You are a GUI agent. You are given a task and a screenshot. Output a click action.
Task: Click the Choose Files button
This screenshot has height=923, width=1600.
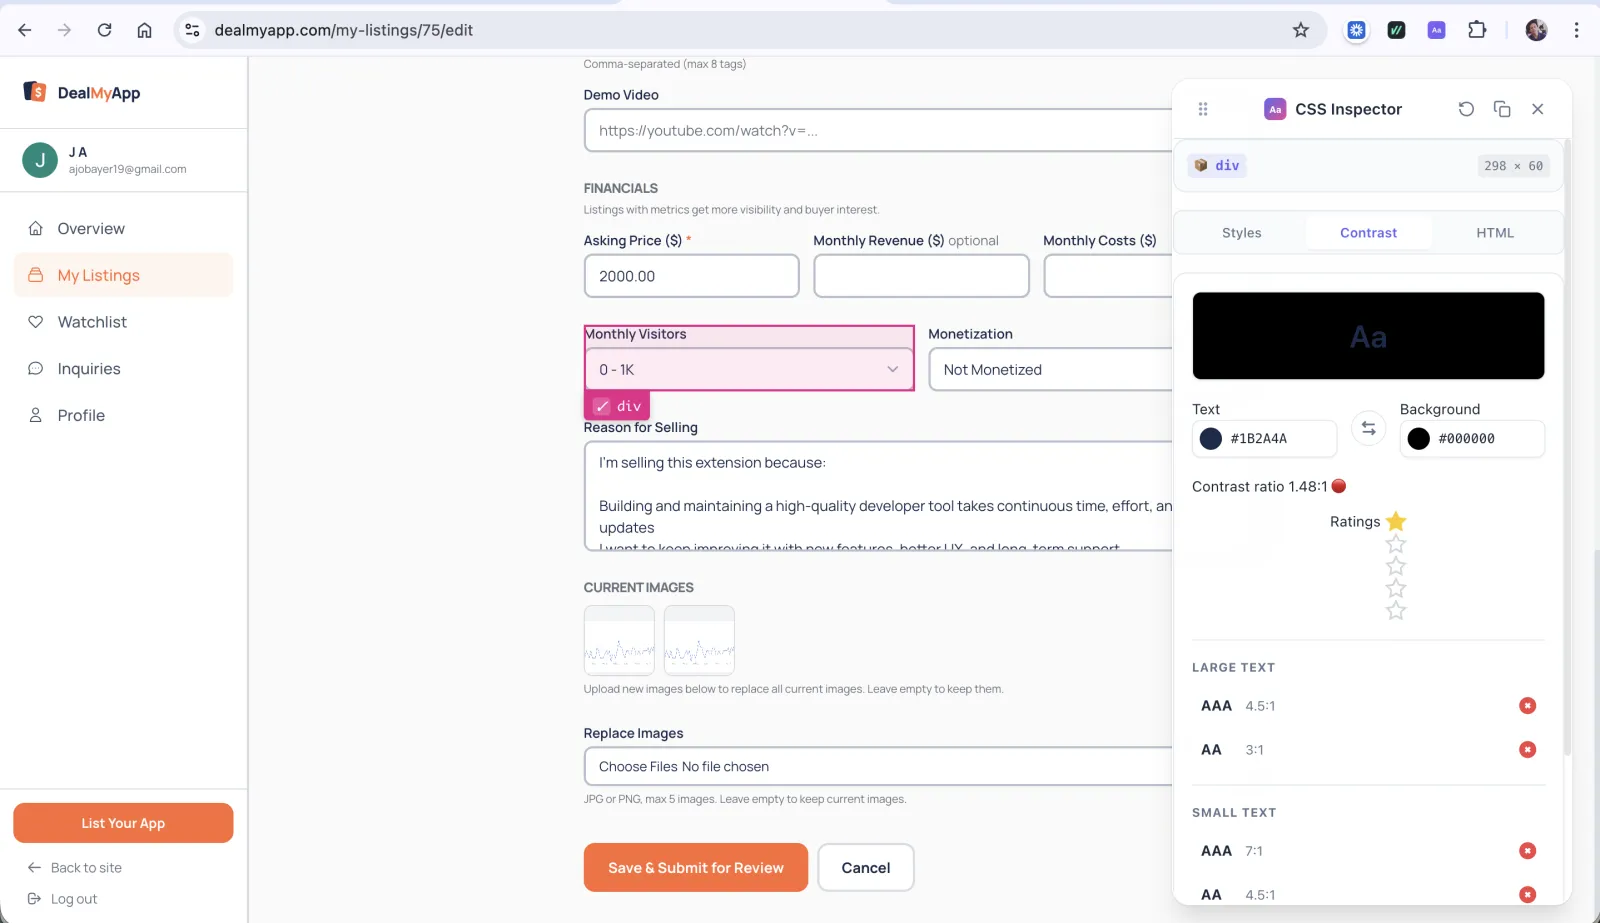coord(638,767)
